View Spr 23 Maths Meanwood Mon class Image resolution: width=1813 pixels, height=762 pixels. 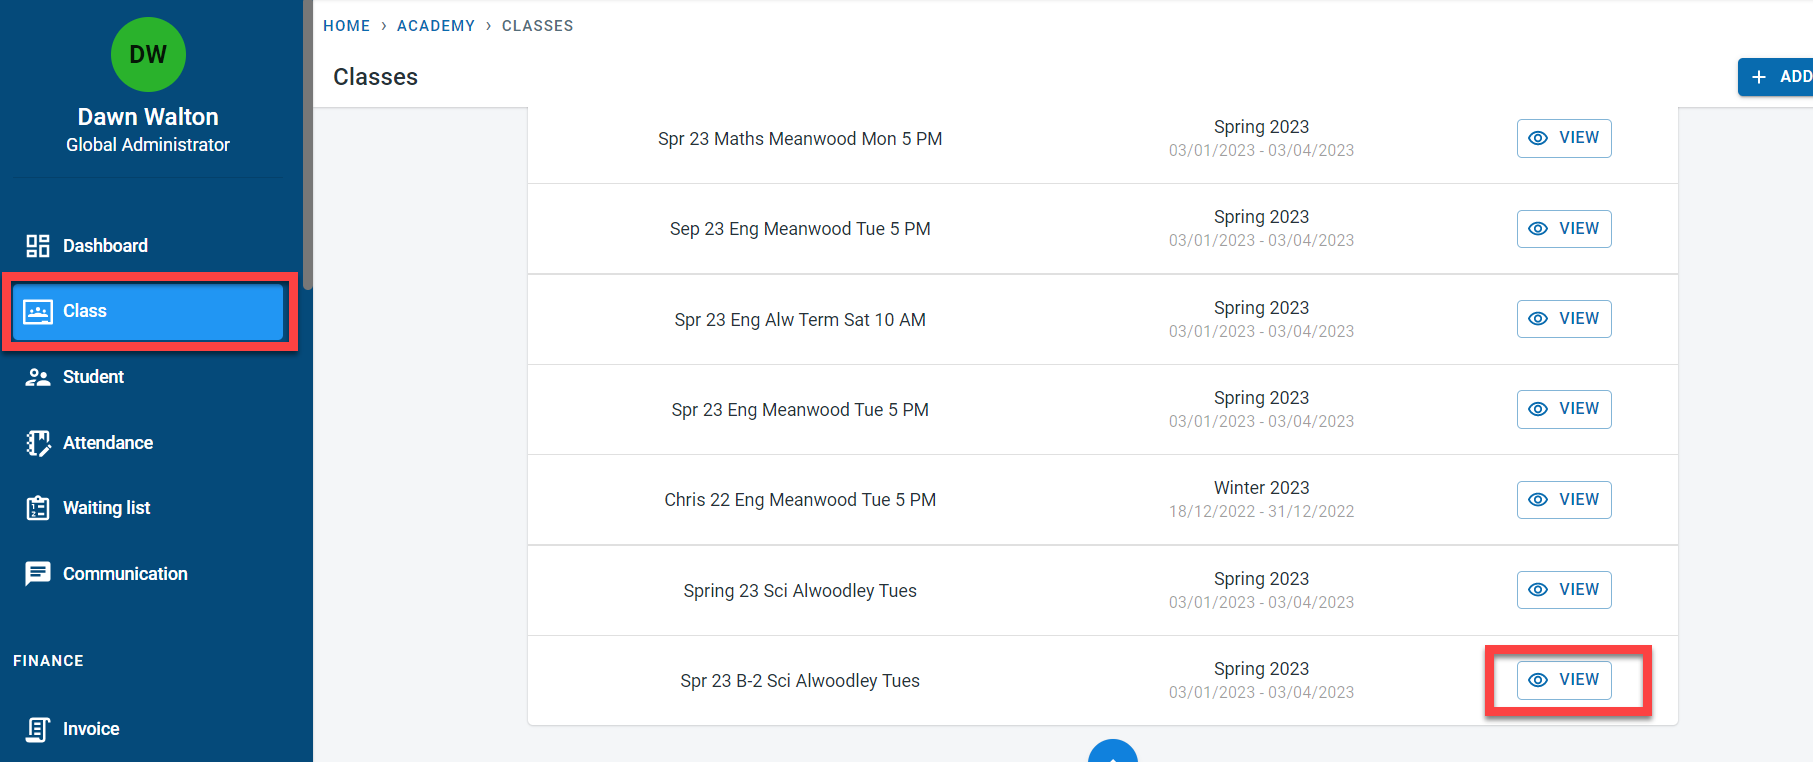click(x=1564, y=138)
